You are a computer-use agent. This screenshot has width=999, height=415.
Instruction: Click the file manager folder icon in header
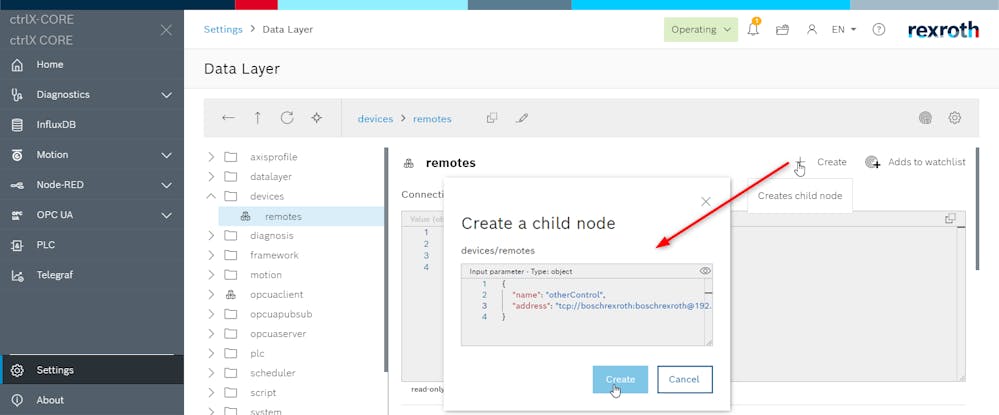click(x=782, y=29)
